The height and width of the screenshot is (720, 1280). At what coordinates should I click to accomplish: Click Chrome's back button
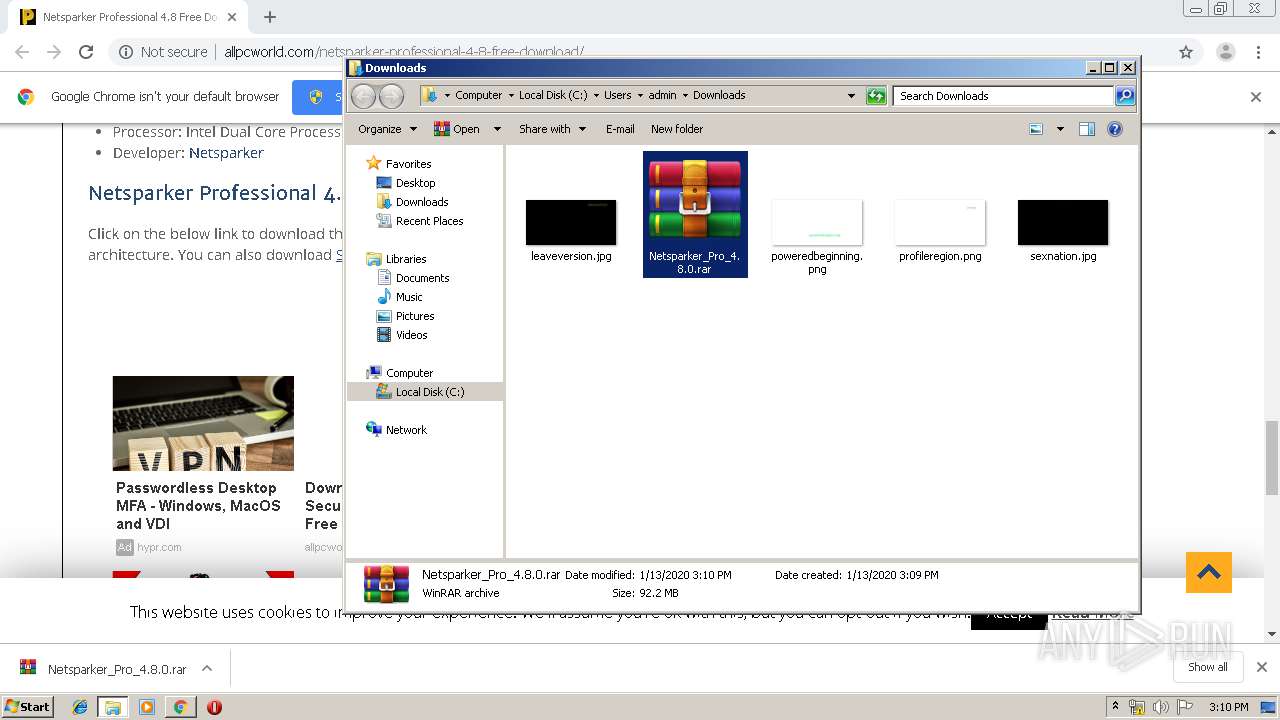coord(22,52)
